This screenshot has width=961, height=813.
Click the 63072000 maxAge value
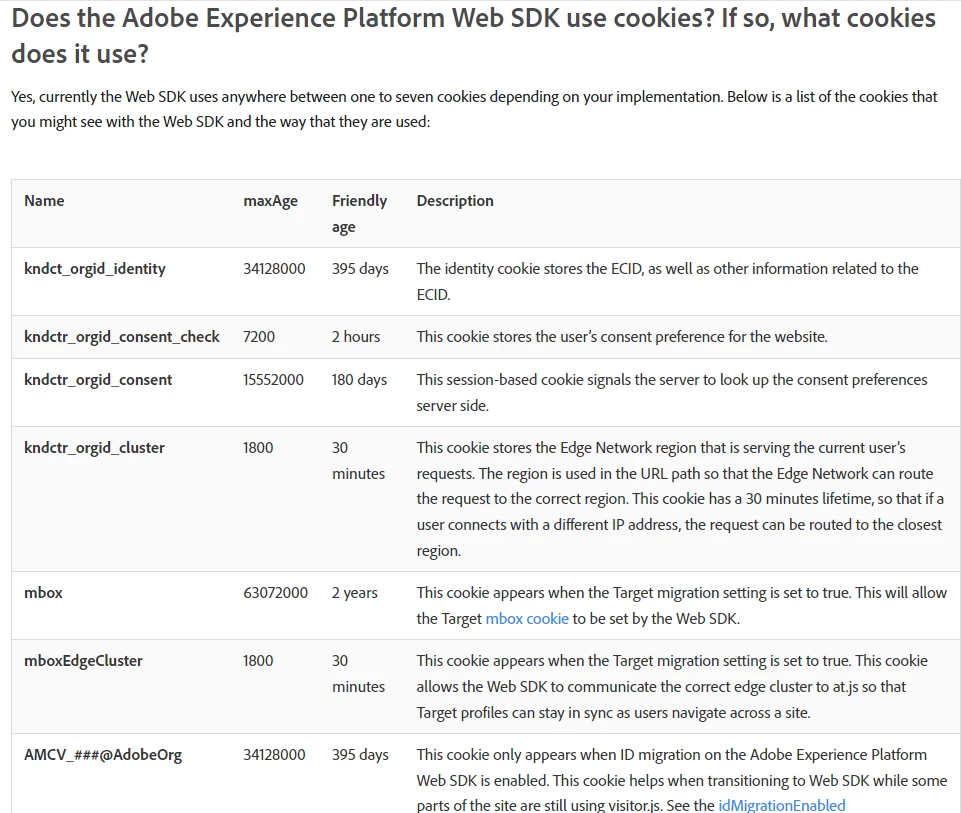(275, 593)
